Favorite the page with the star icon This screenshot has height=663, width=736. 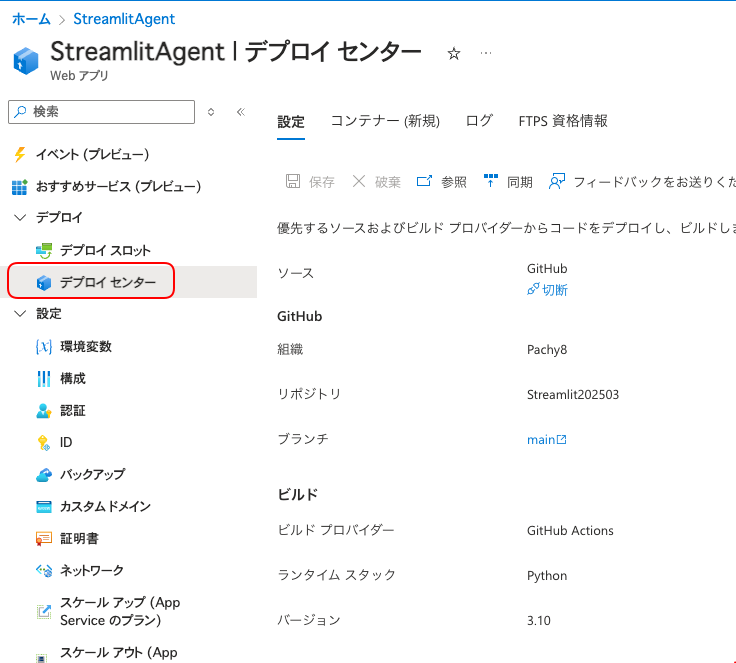pos(453,54)
